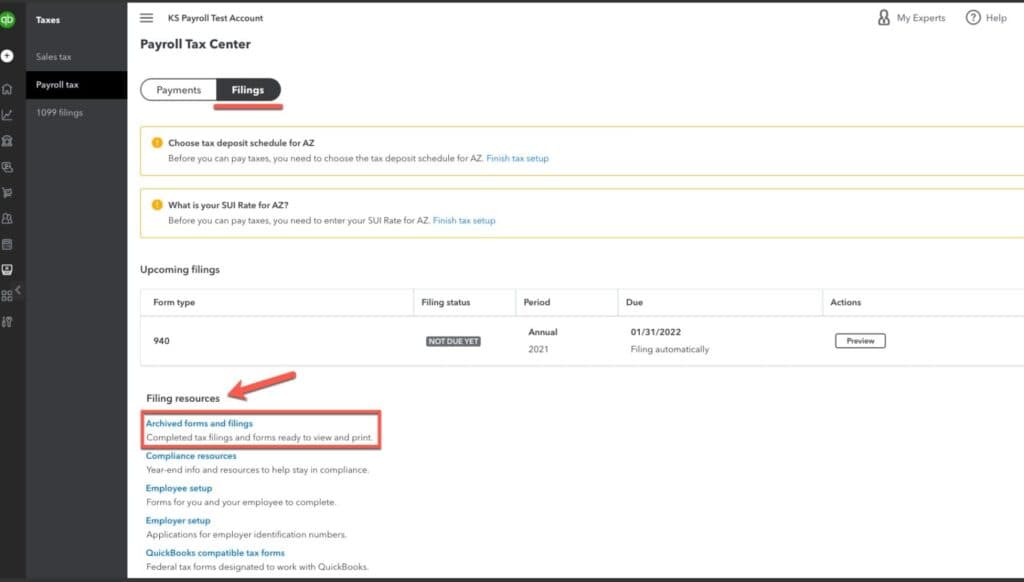The image size is (1024, 582).
Task: Switch to the Payments tab
Action: (x=178, y=89)
